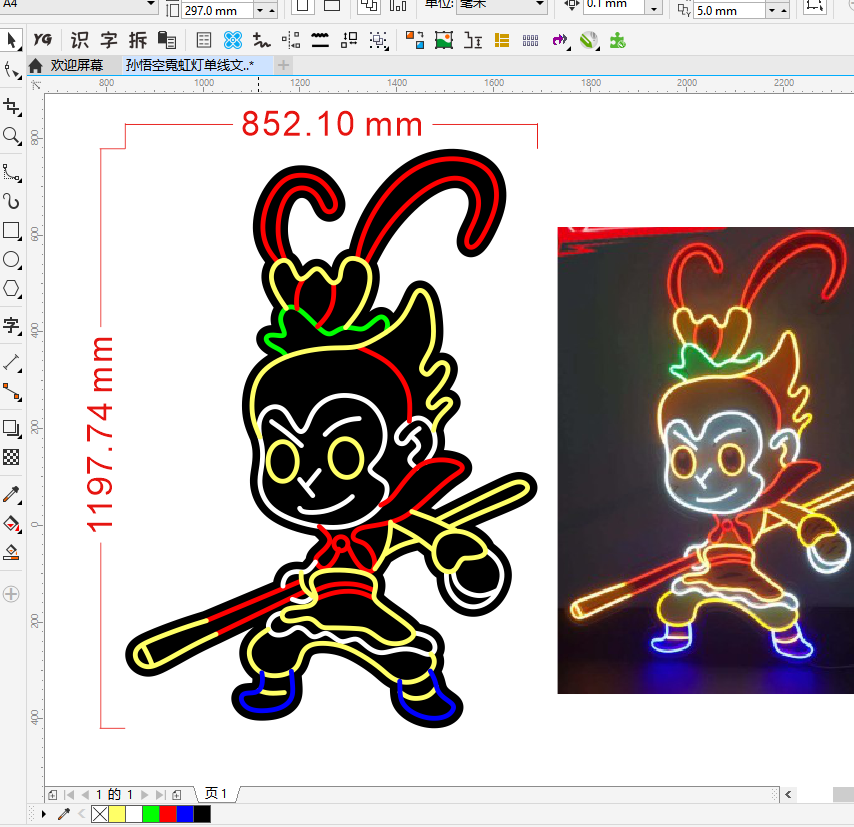854x827 pixels.
Task: Select the Interactive Fill tool
Action: click(x=11, y=524)
